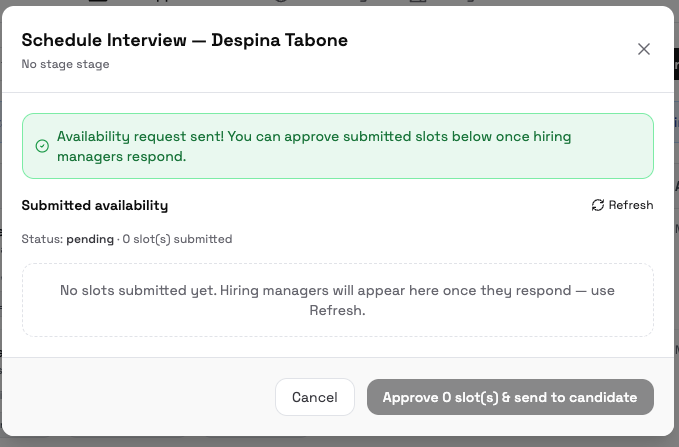Viewport: 679px width, 447px height.
Task: Click the Cancel button
Action: (315, 397)
